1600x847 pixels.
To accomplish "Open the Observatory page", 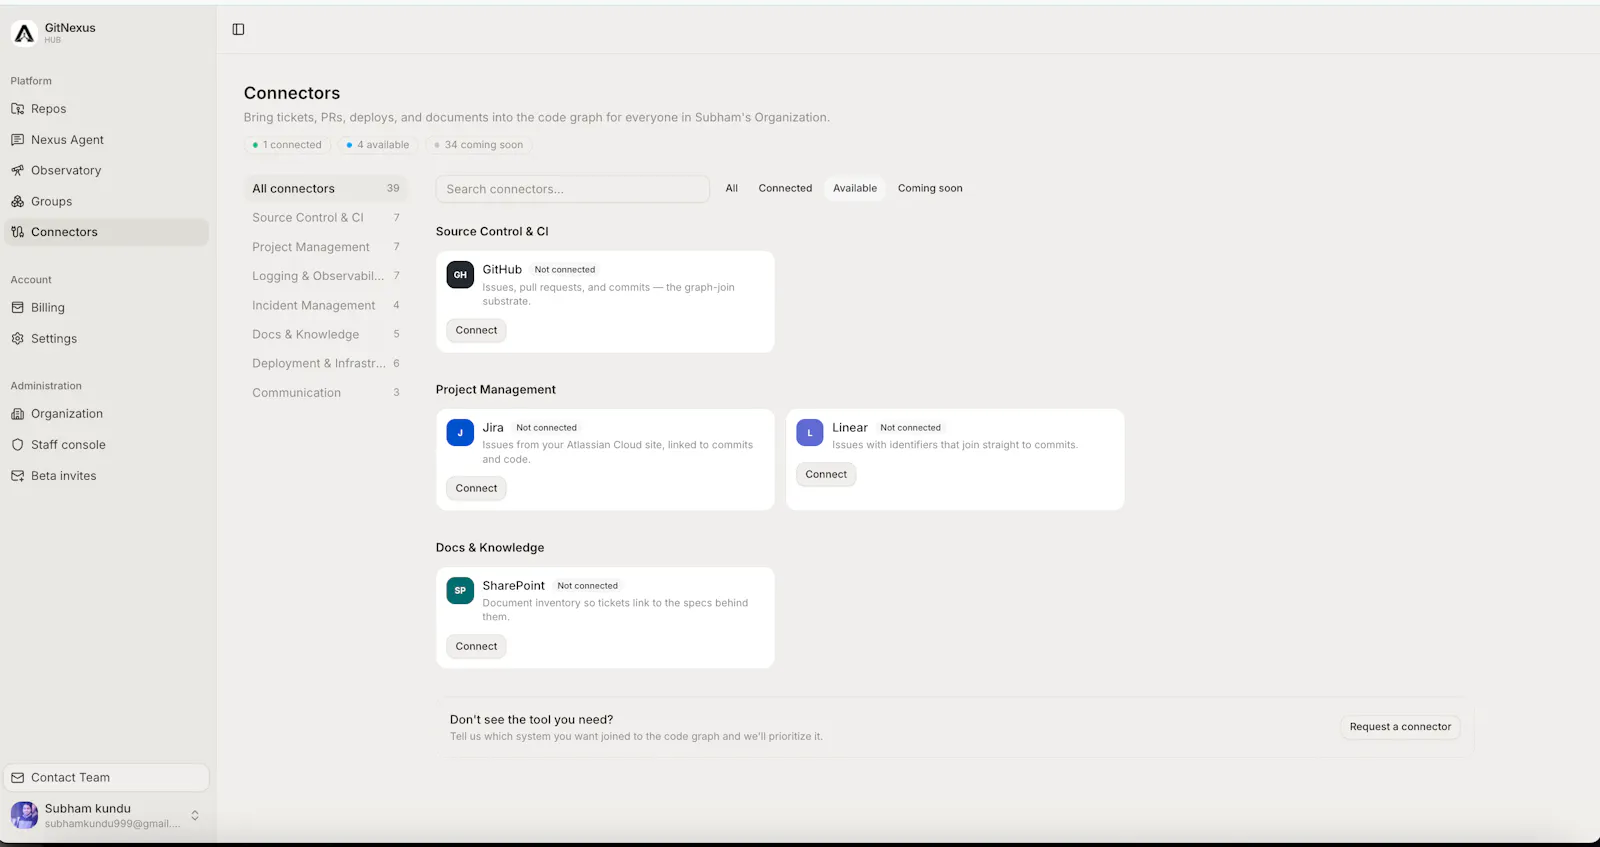I will click(106, 170).
